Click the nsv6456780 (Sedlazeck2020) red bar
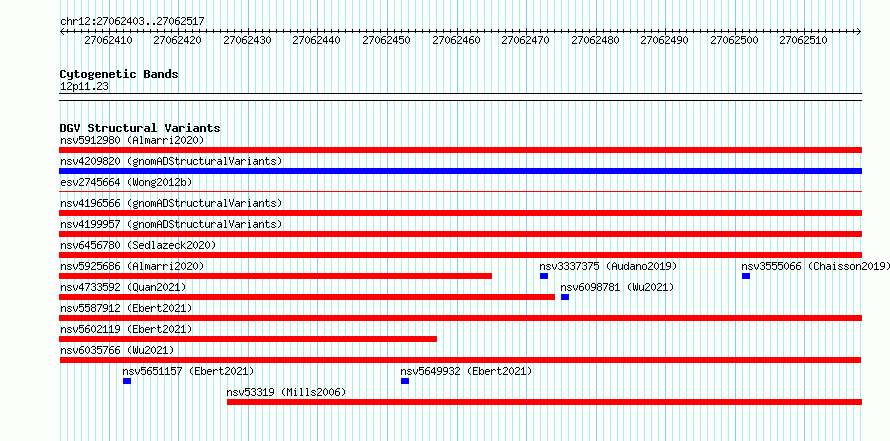The width and height of the screenshot is (890, 441). click(x=460, y=255)
